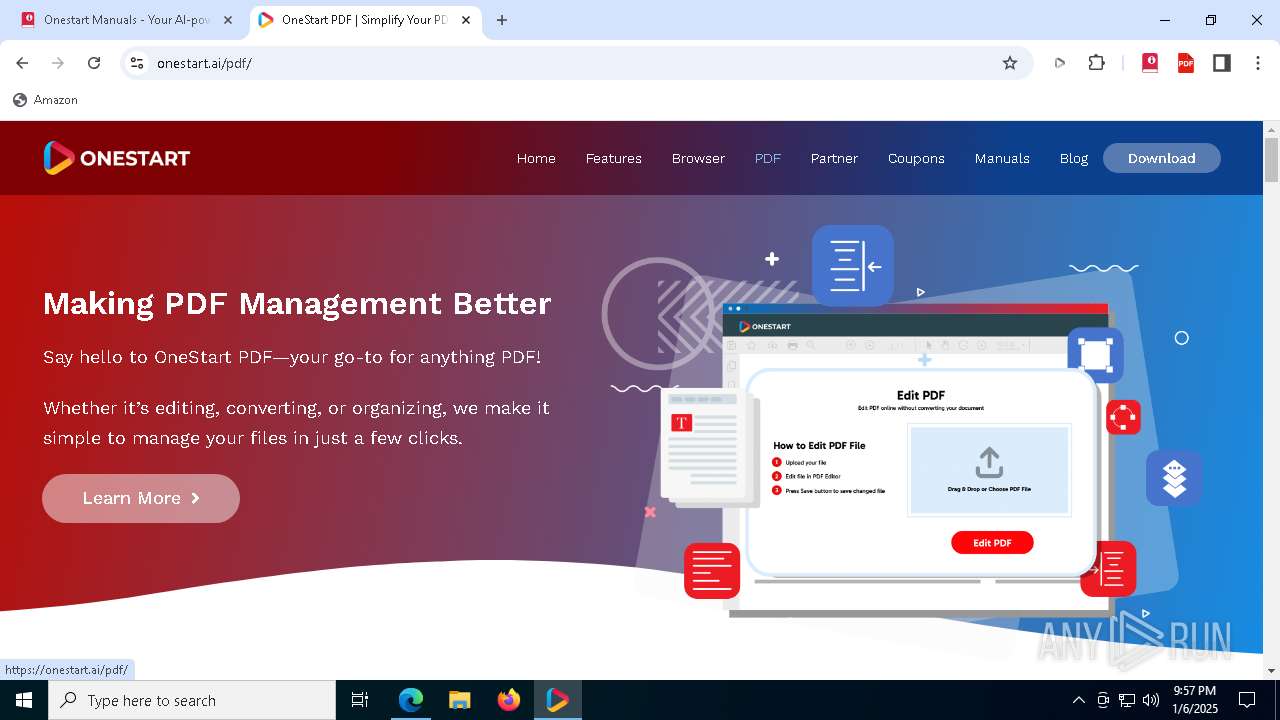
Task: Open the Windows Start menu
Action: [24, 700]
